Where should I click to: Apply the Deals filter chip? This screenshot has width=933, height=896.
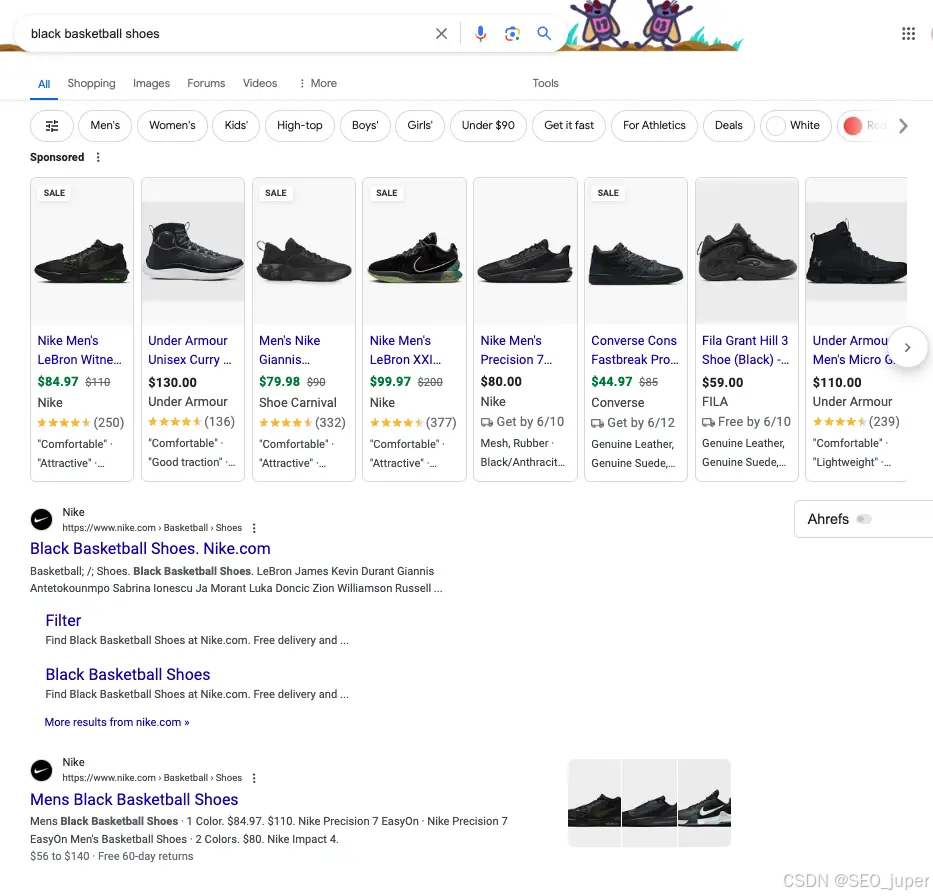click(728, 126)
